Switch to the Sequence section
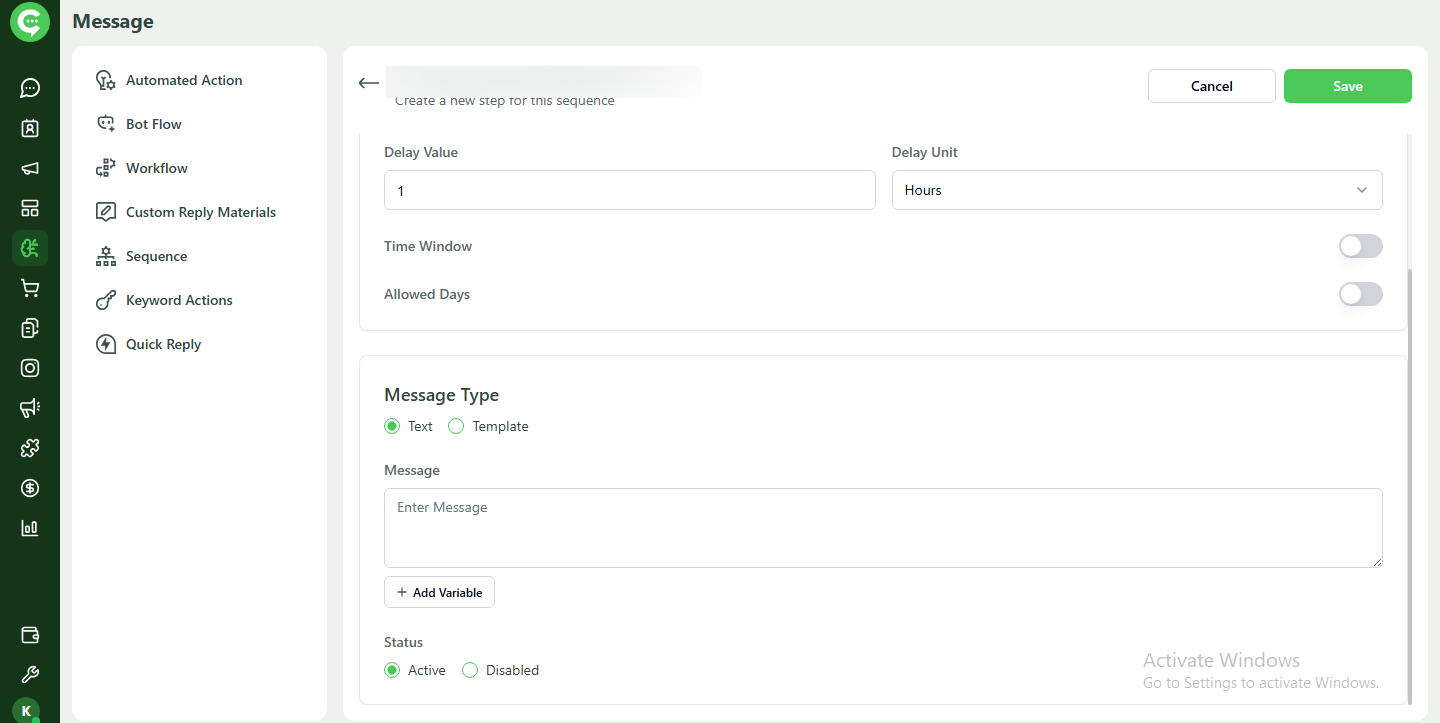The height and width of the screenshot is (723, 1440). click(156, 256)
